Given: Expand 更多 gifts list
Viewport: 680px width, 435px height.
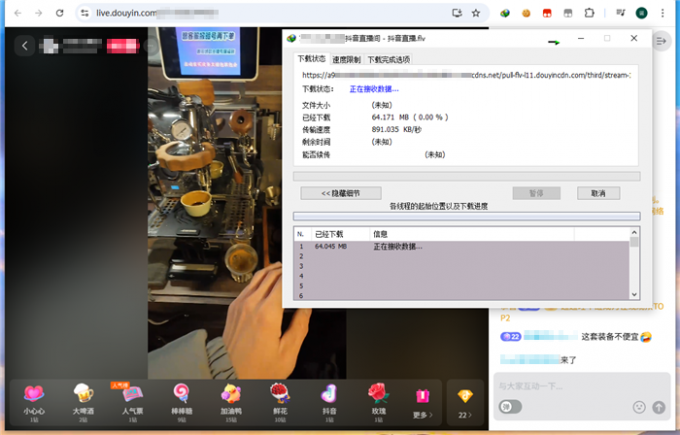Looking at the screenshot, I should [422, 403].
